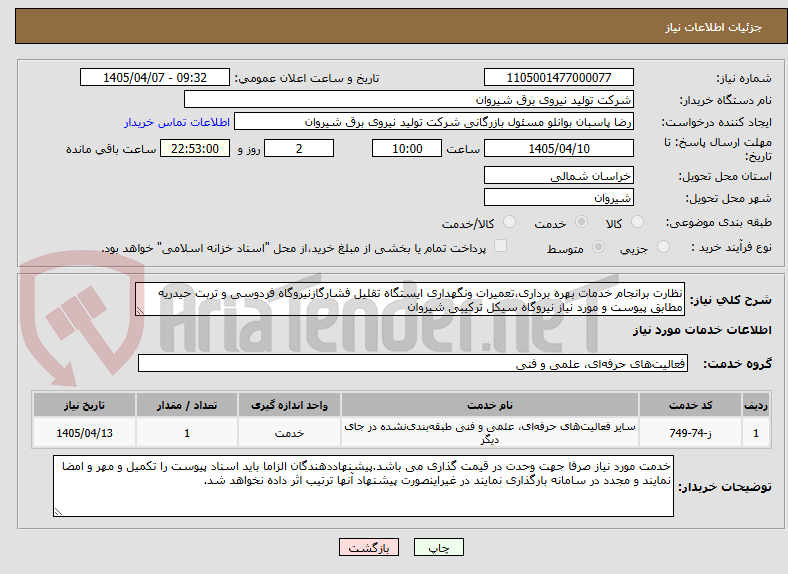The image size is (788, 574).
Task: Click the اطلاعات خدمات مورد نیاز heading
Action: 702,330
